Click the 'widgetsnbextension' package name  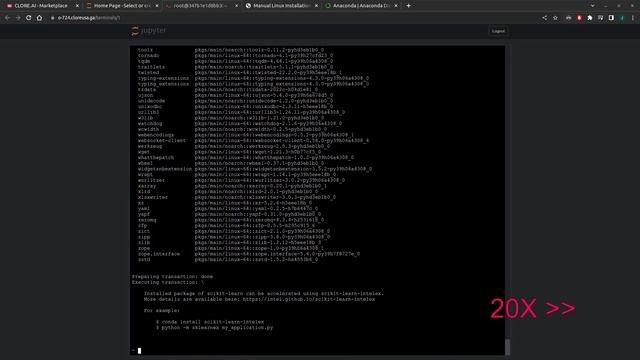pyautogui.click(x=164, y=169)
